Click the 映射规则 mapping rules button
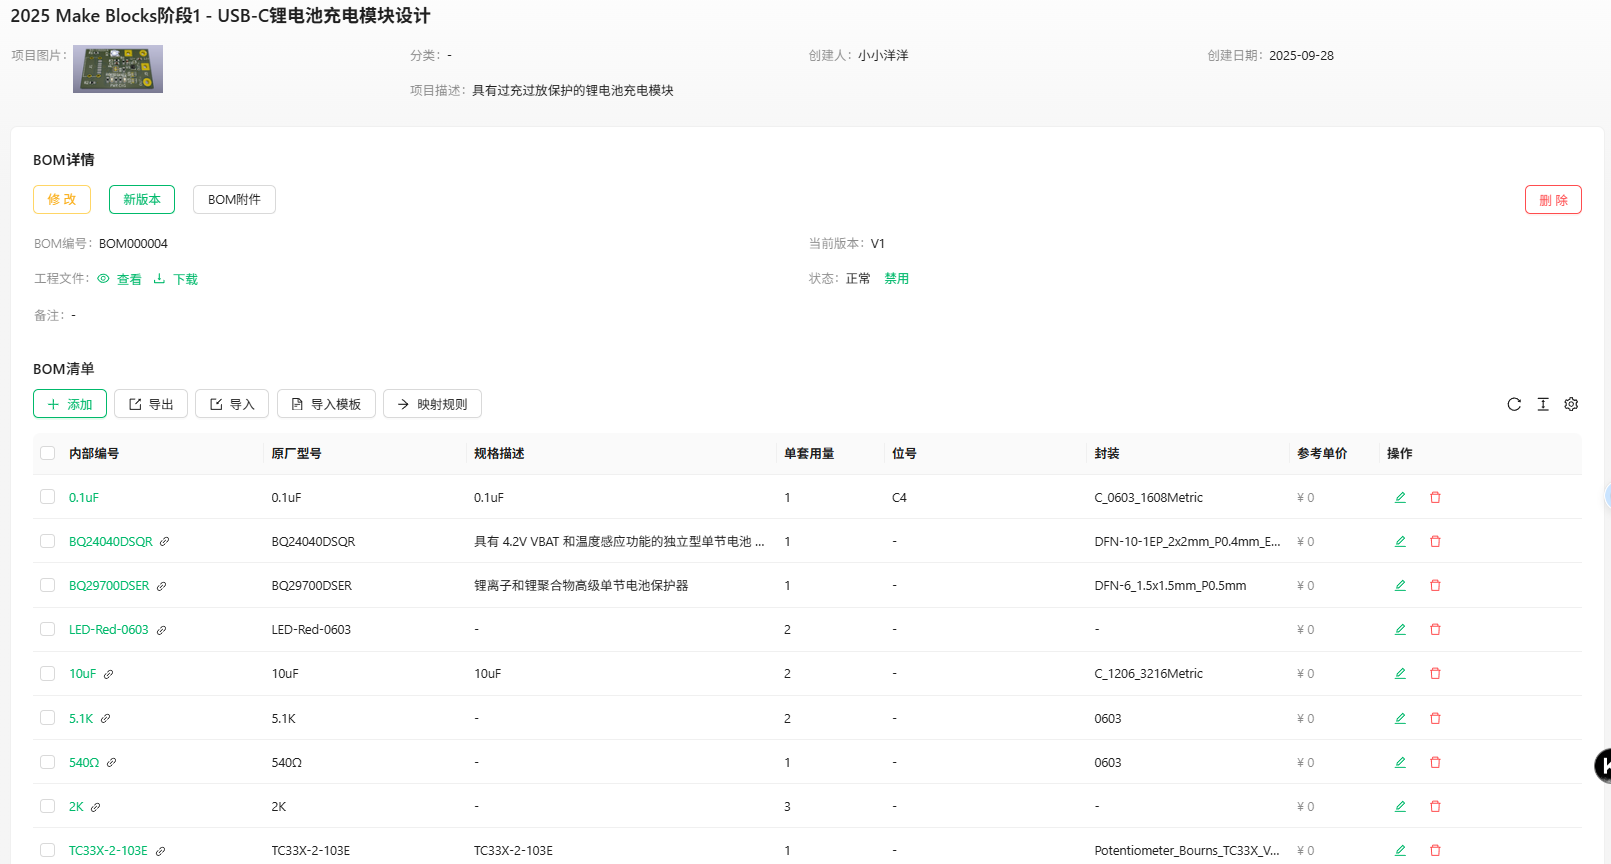The width and height of the screenshot is (1611, 864). 432,404
